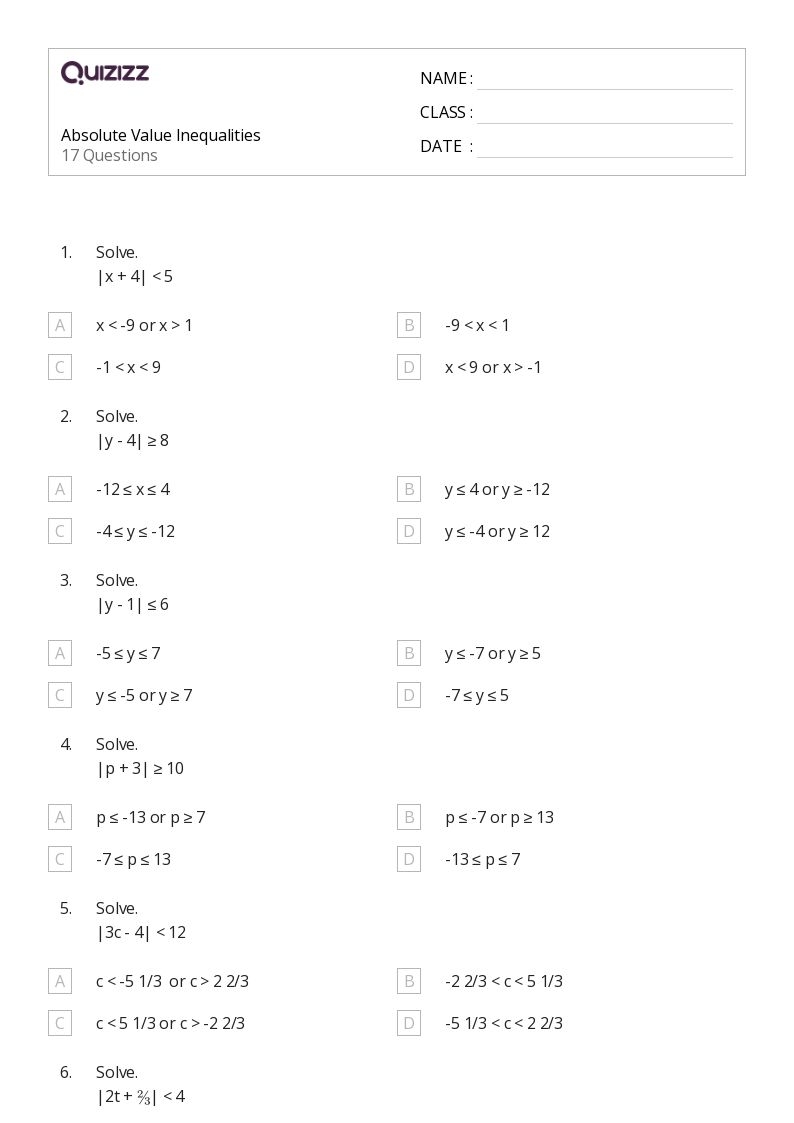The width and height of the screenshot is (794, 1123).
Task: Tick box C 'y ≤ -5 or y ≥ 7'
Action: click(60, 695)
